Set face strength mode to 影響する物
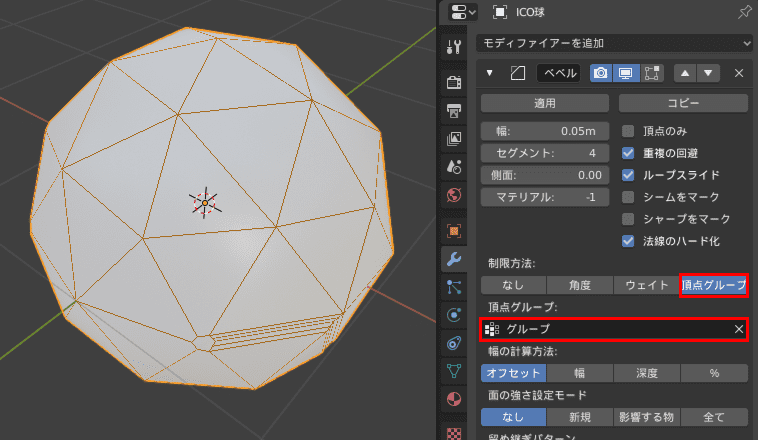 [647, 417]
